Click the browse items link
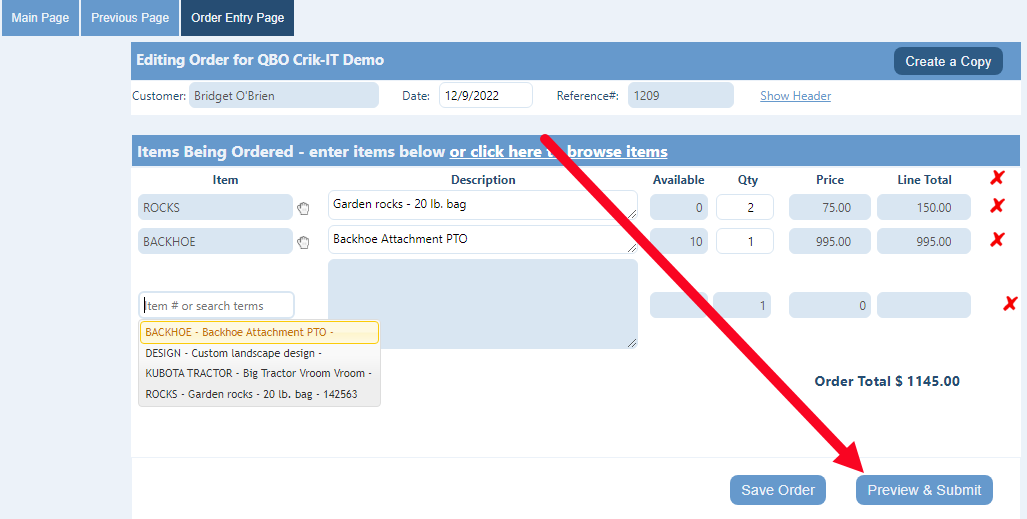The image size is (1027, 519). [x=558, y=152]
